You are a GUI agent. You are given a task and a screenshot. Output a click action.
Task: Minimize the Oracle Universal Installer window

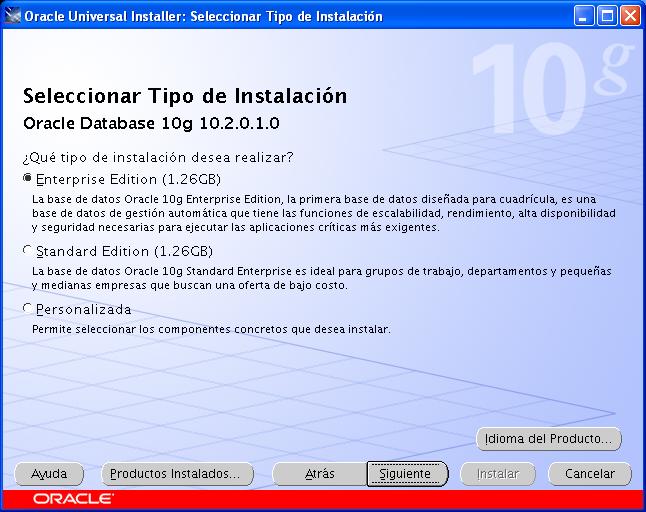(x=584, y=16)
